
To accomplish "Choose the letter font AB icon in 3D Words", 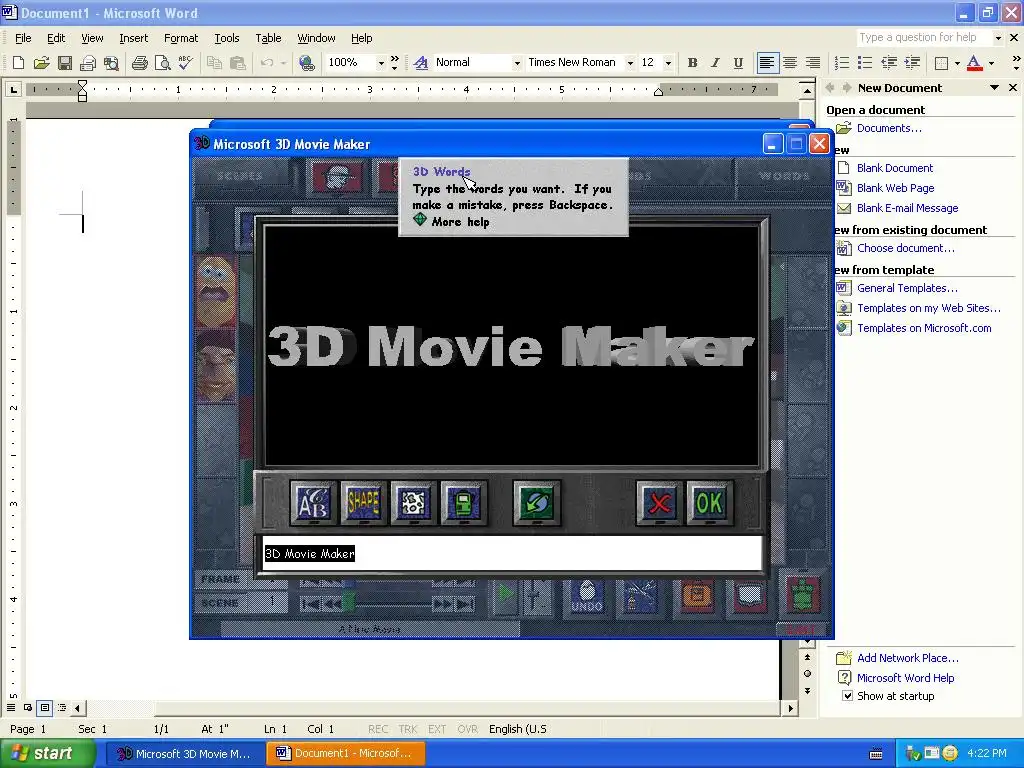I will 313,503.
